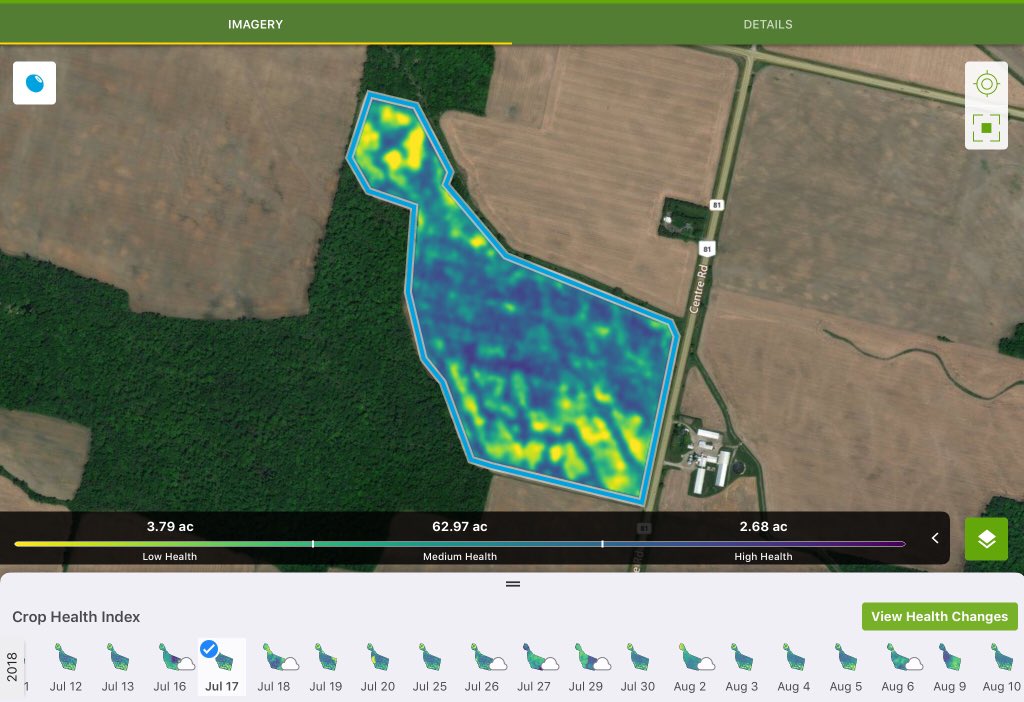The height and width of the screenshot is (702, 1024).
Task: Select the Jul 18 cloudy imagery thumbnail
Action: (x=274, y=667)
